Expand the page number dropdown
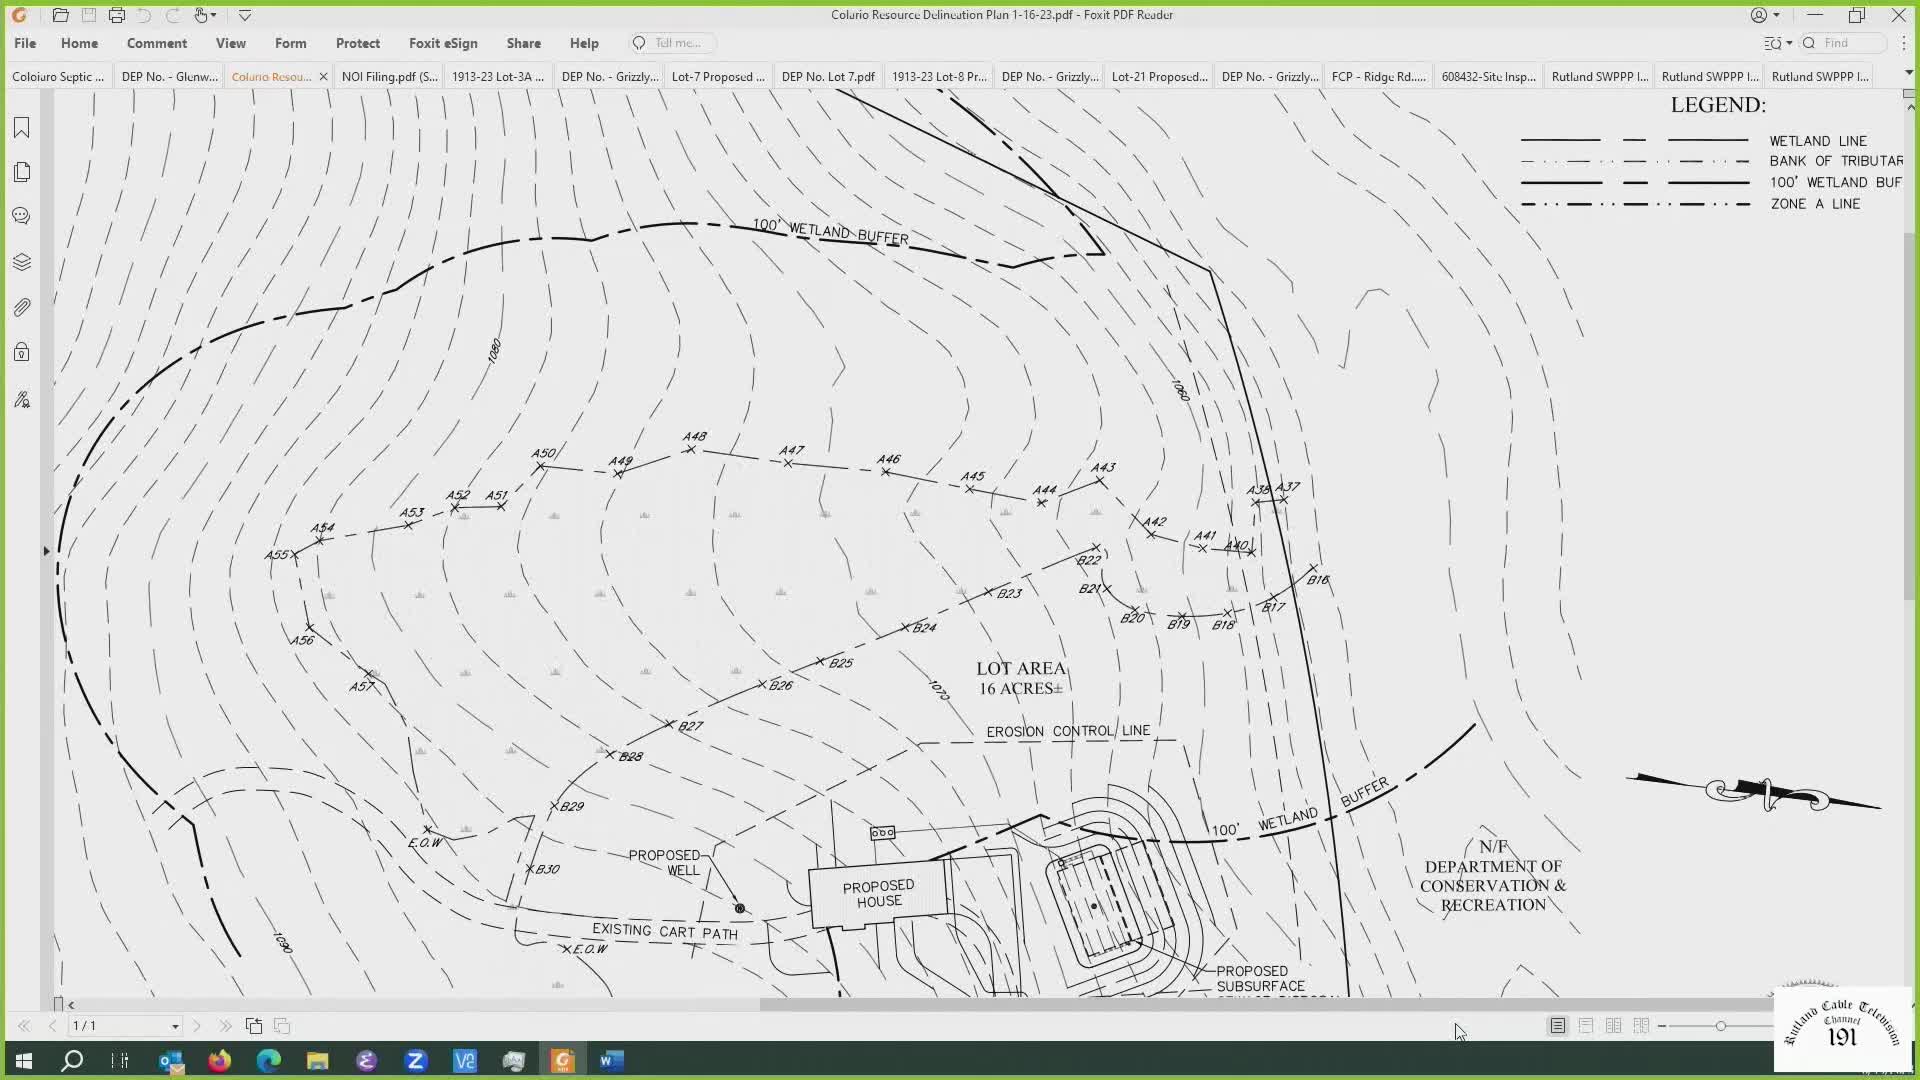 [x=175, y=1026]
